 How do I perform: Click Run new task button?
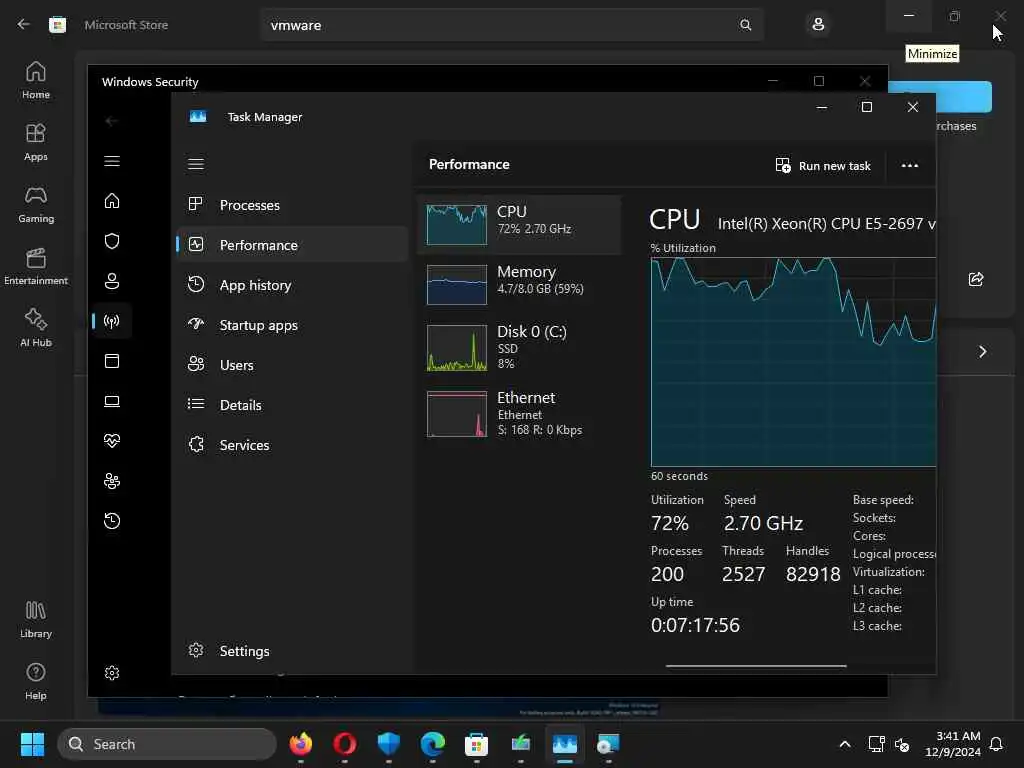(823, 166)
